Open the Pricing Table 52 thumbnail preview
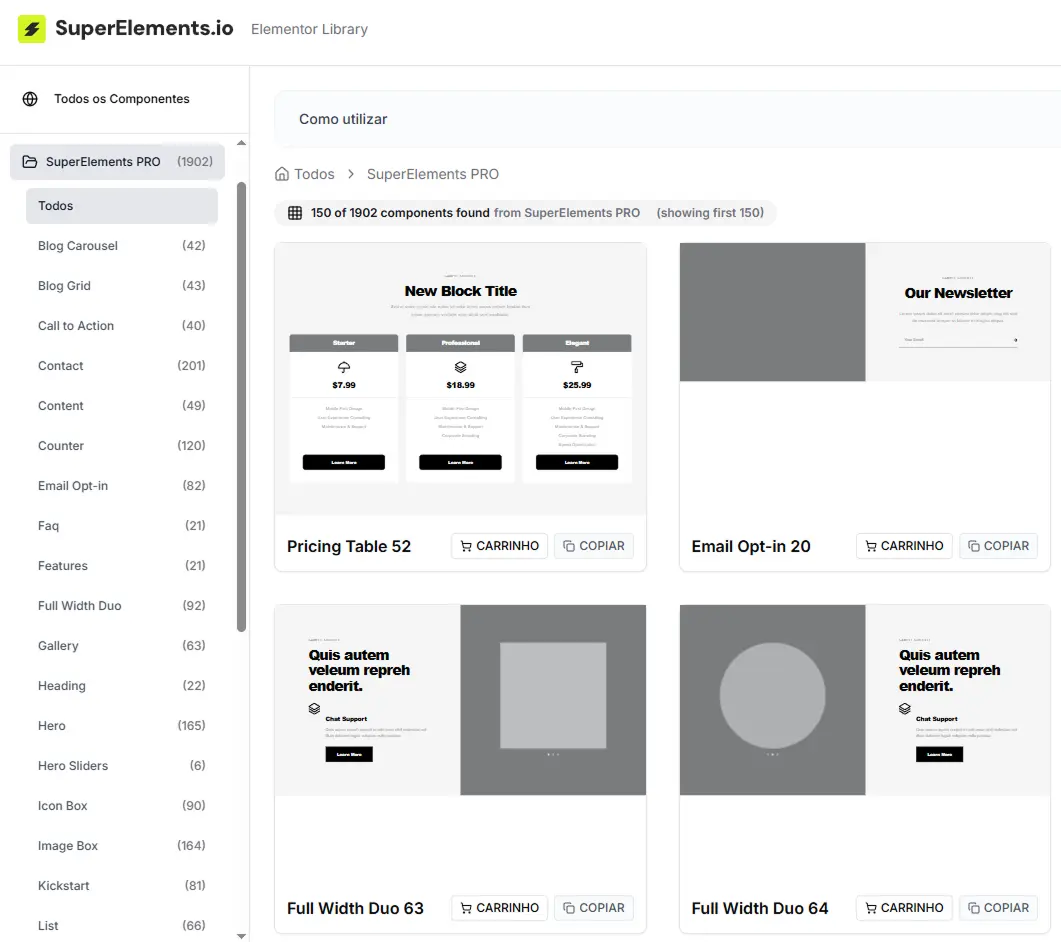The height and width of the screenshot is (942, 1061). (x=460, y=379)
